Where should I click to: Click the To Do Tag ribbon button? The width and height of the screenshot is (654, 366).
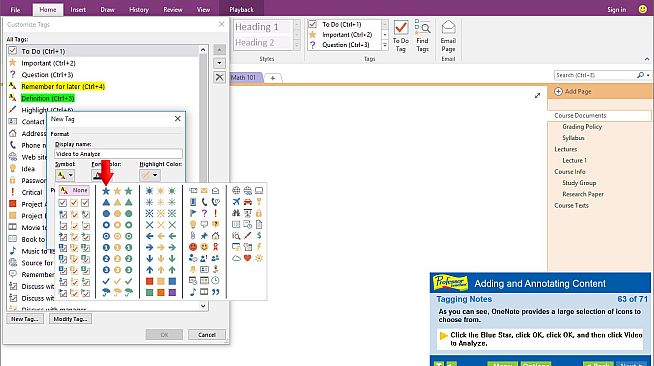click(400, 36)
